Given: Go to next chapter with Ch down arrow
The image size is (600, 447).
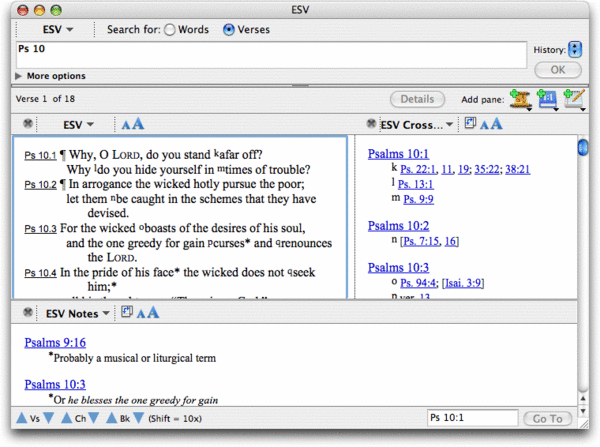Looking at the screenshot, I should (94, 418).
